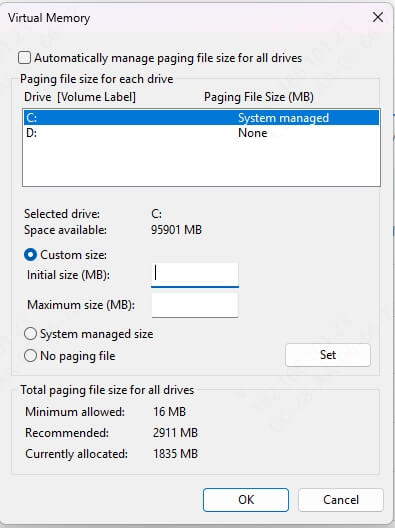
Task: Click the Set button
Action: [328, 355]
